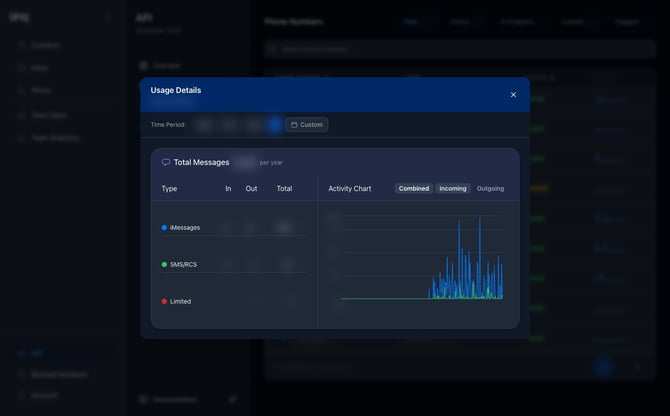Image resolution: width=670 pixels, height=416 pixels.
Task: Close the Usage Details dialog
Action: pos(513,95)
